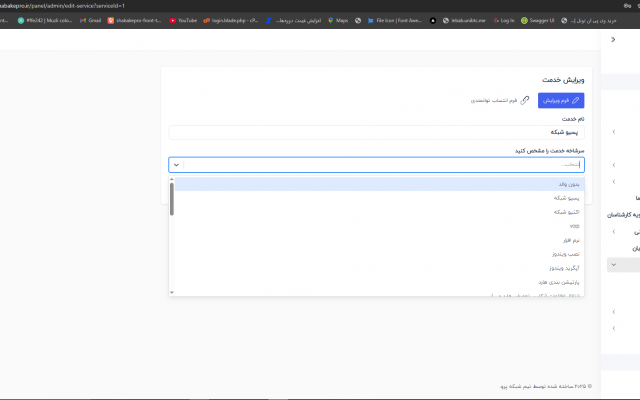Open the Gmail bookmark

click(x=90, y=20)
